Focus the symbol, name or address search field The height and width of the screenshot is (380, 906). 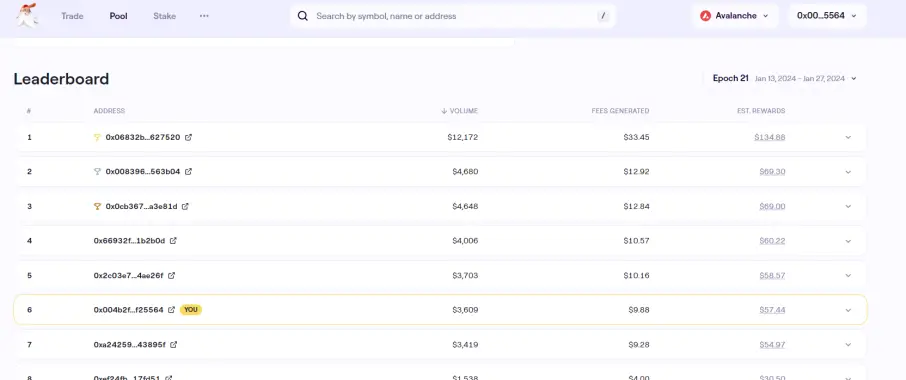pyautogui.click(x=452, y=16)
